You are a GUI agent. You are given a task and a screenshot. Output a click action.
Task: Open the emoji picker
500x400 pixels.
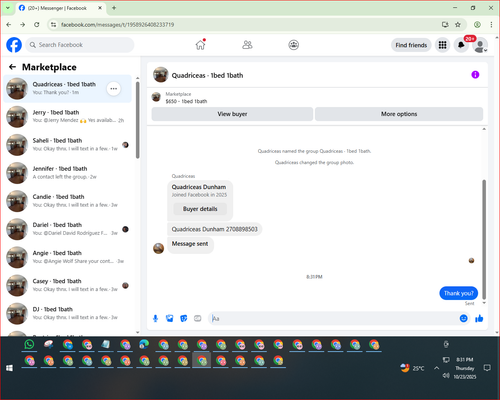coord(463,319)
